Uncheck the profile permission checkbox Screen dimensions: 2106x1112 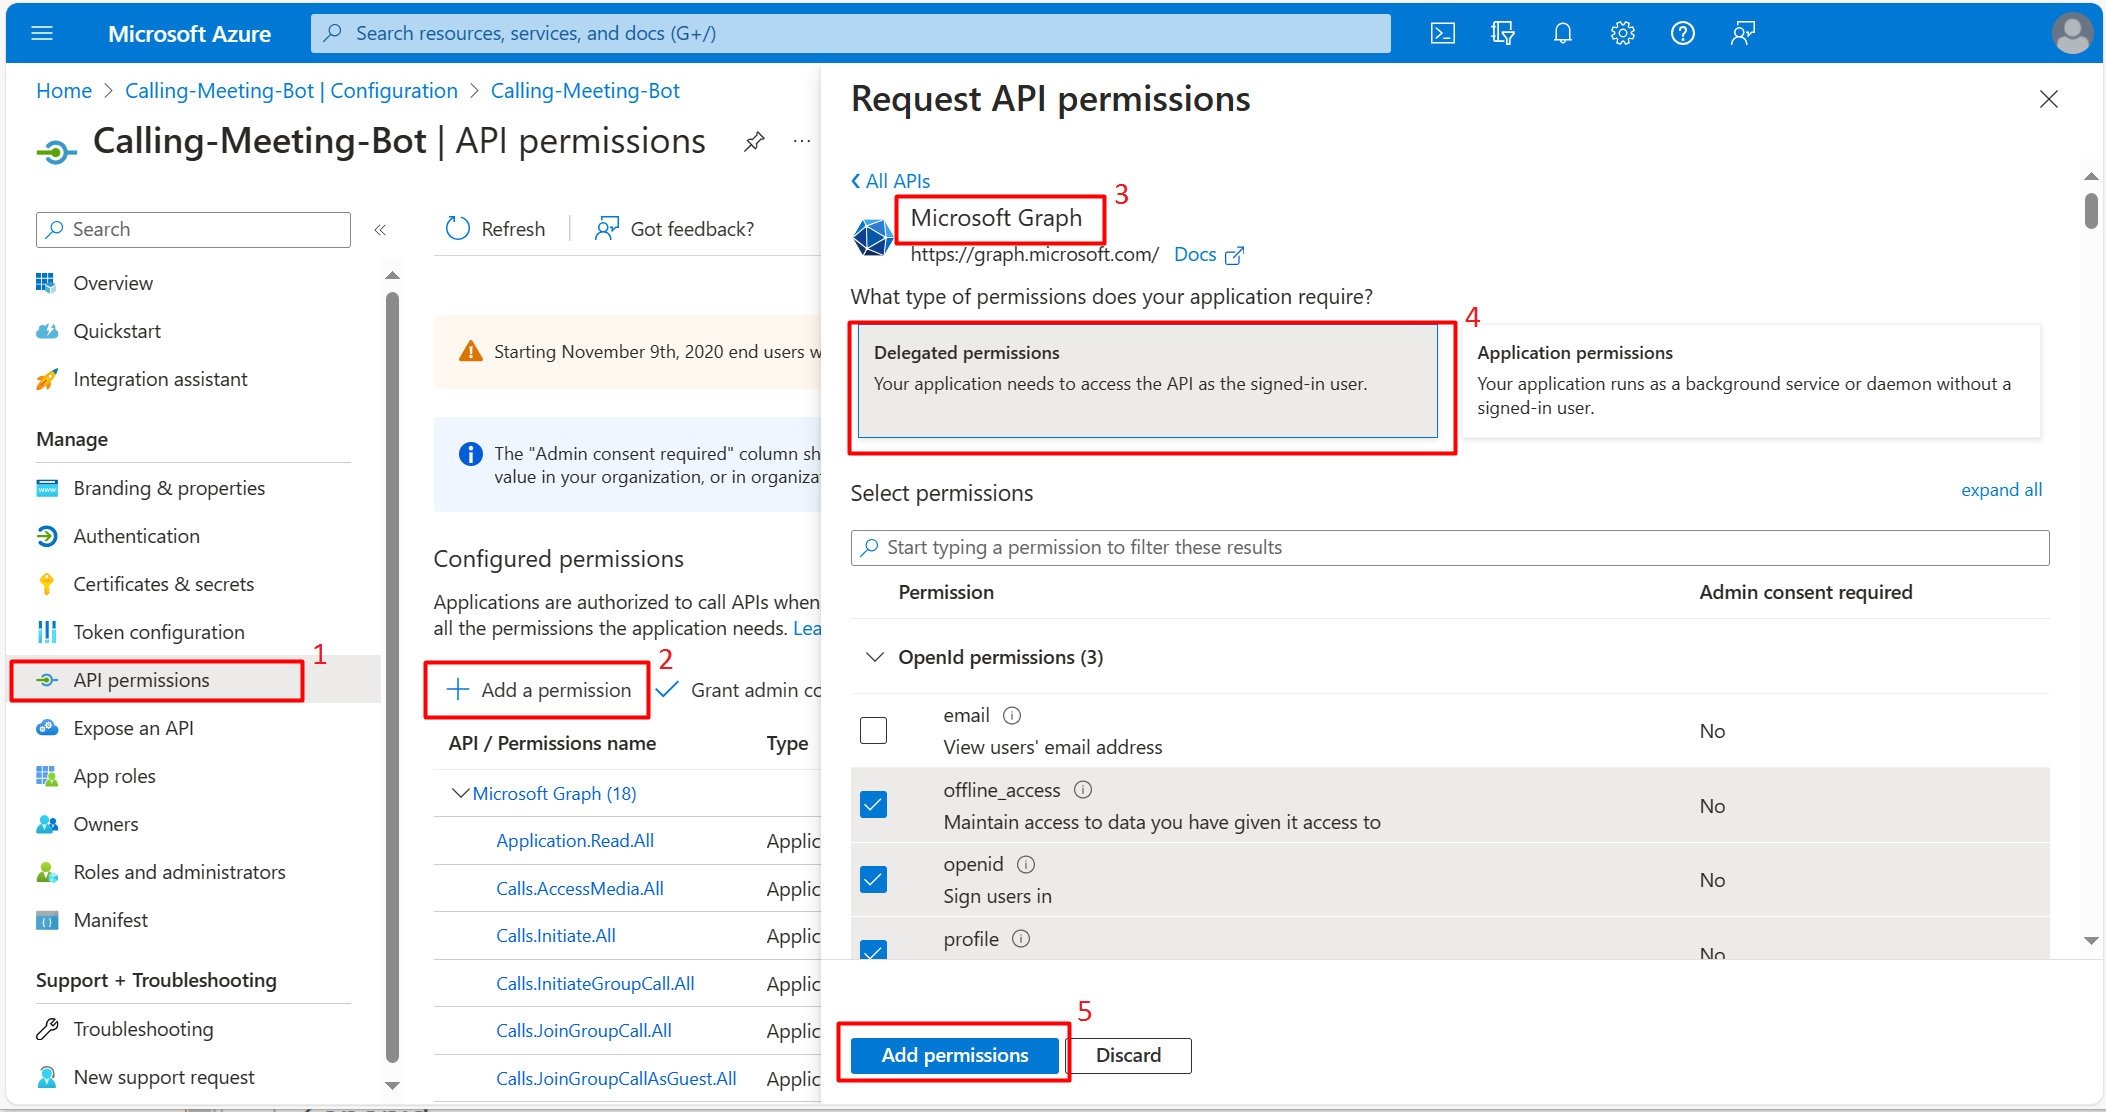coord(873,950)
